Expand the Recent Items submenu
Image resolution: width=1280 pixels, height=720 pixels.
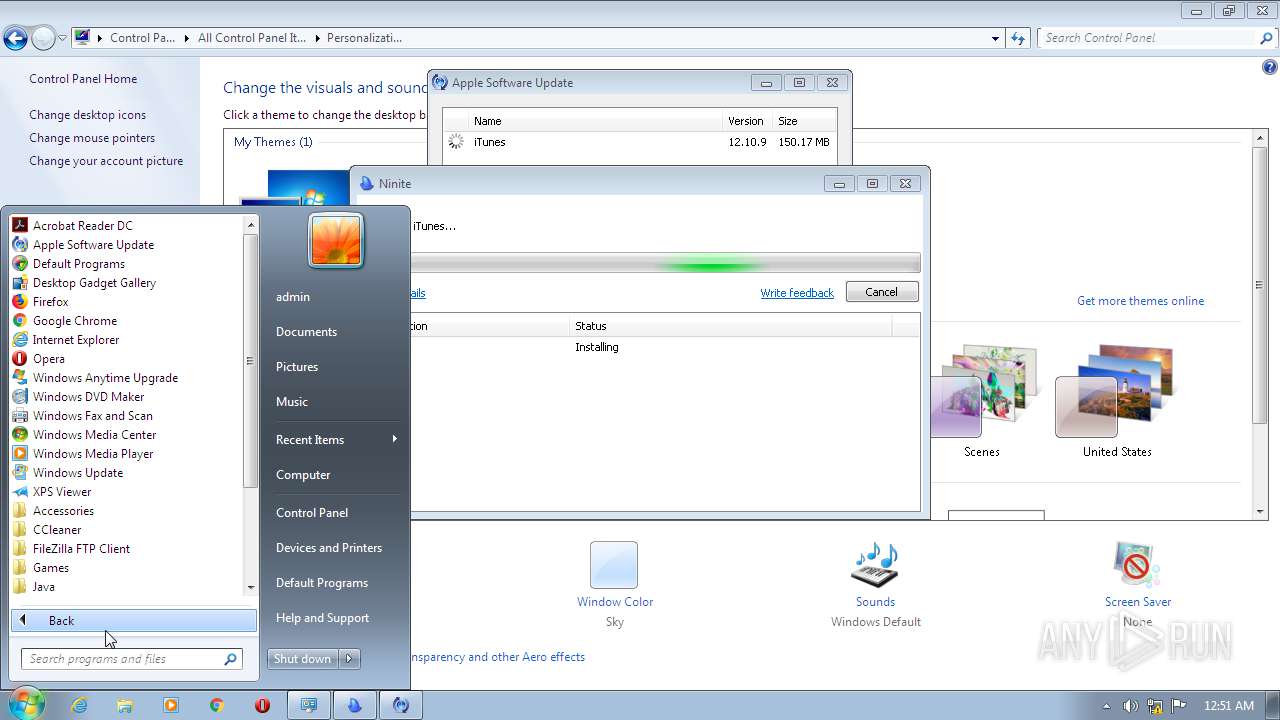click(336, 439)
